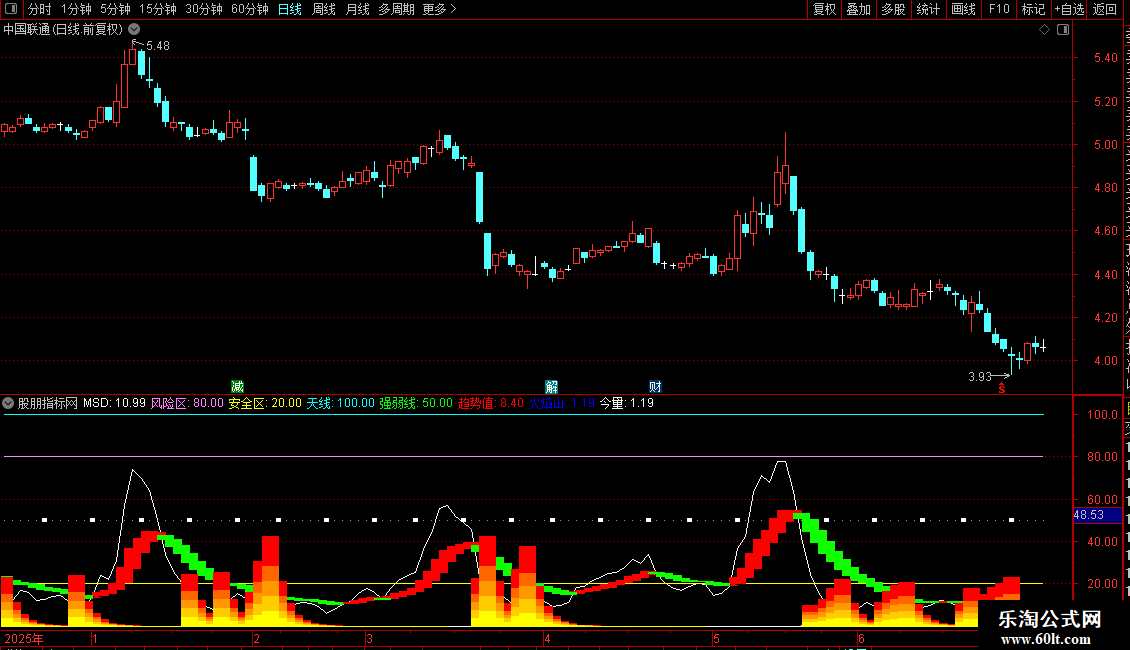
Task: Click the 2025年 timeline label
Action: [24, 639]
